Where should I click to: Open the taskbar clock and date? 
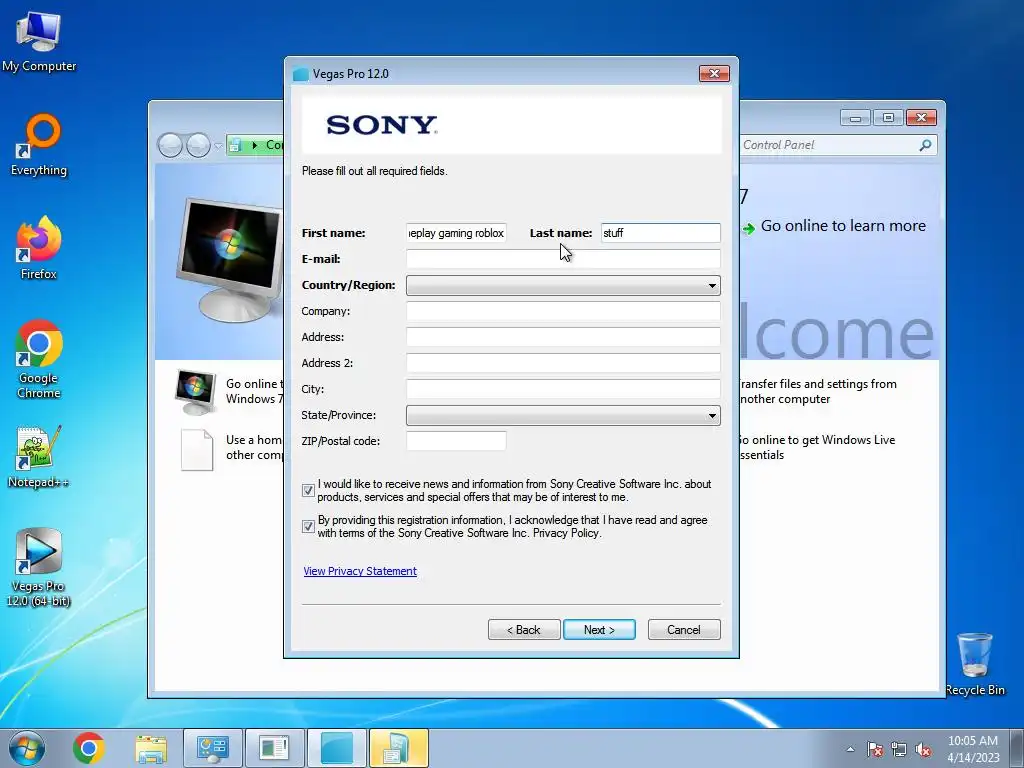pyautogui.click(x=973, y=748)
